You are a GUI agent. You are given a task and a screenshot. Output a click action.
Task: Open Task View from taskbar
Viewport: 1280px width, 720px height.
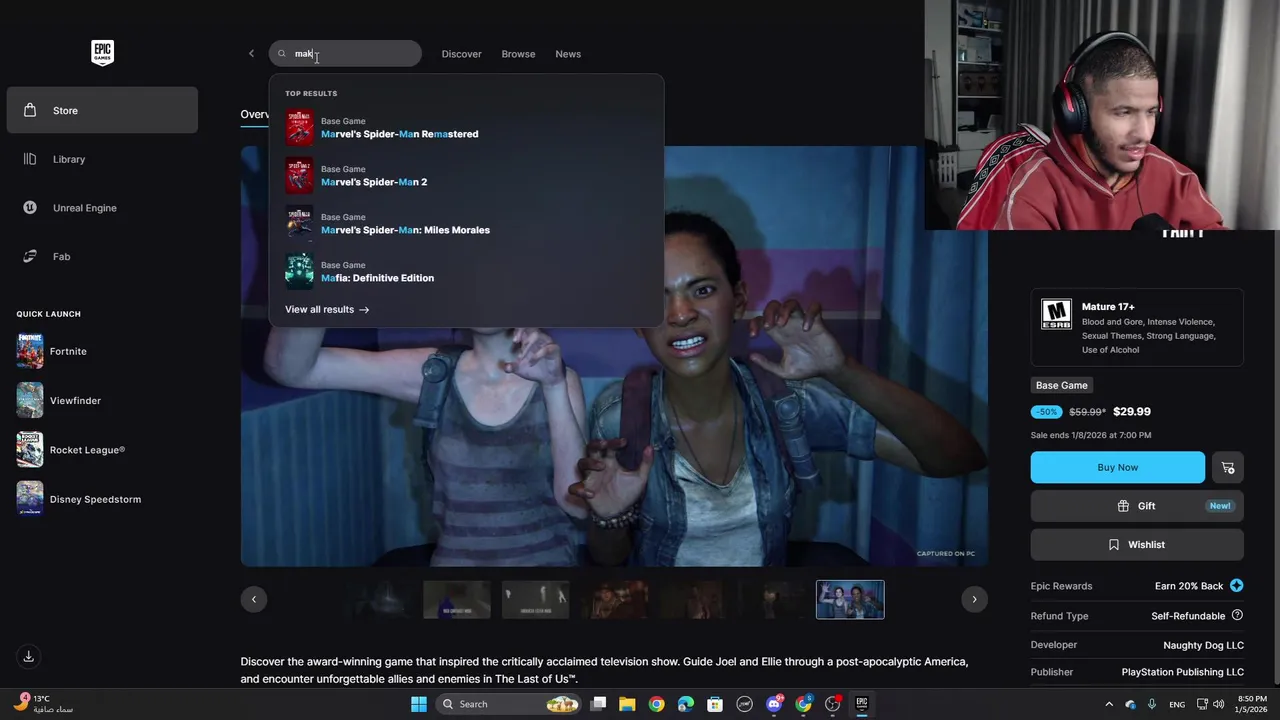point(598,704)
